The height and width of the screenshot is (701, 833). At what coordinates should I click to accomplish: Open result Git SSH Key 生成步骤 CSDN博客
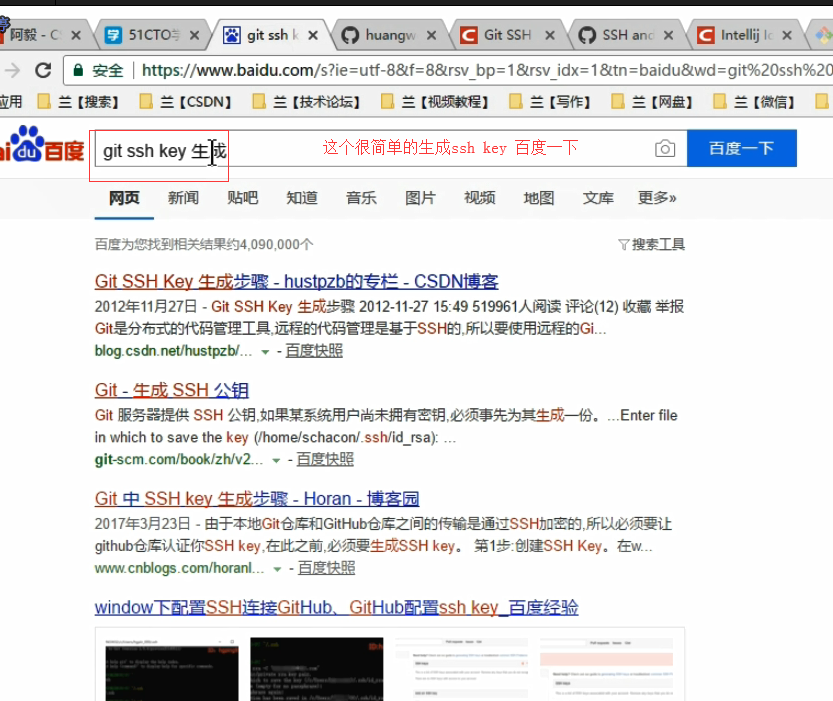click(296, 281)
